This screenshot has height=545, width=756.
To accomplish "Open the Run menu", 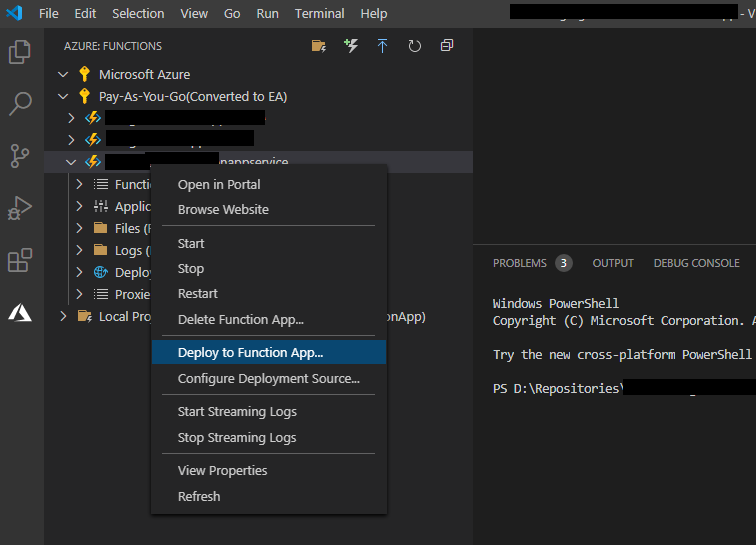I will tap(268, 14).
